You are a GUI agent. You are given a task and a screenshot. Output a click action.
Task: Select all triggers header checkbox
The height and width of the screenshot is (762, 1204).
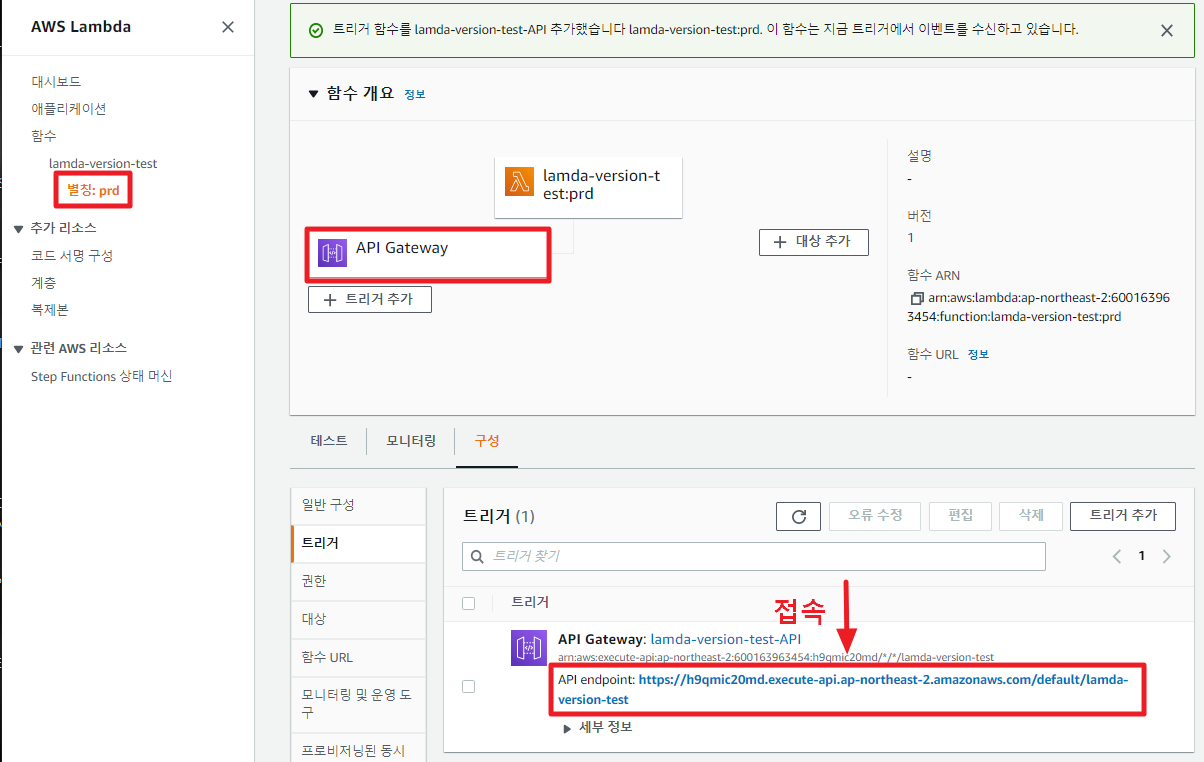tap(469, 603)
